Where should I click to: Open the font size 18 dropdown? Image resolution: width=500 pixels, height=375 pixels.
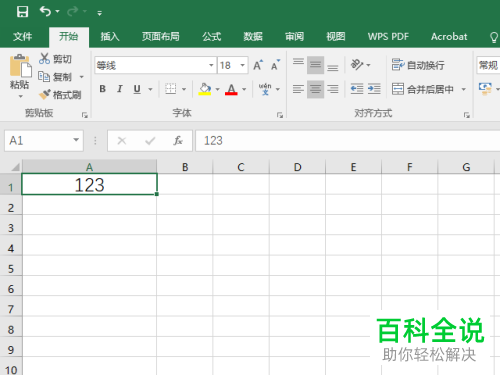click(243, 65)
